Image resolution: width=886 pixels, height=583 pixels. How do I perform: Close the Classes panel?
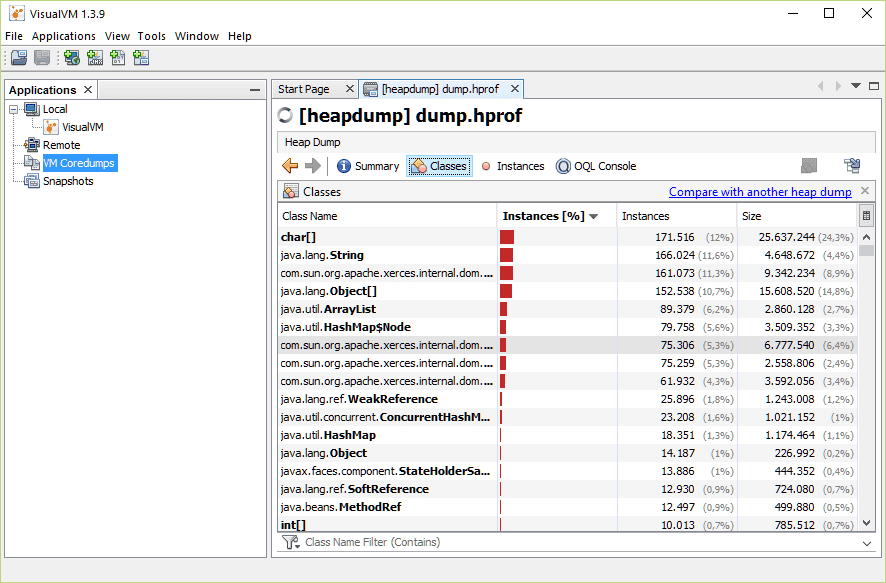(865, 191)
